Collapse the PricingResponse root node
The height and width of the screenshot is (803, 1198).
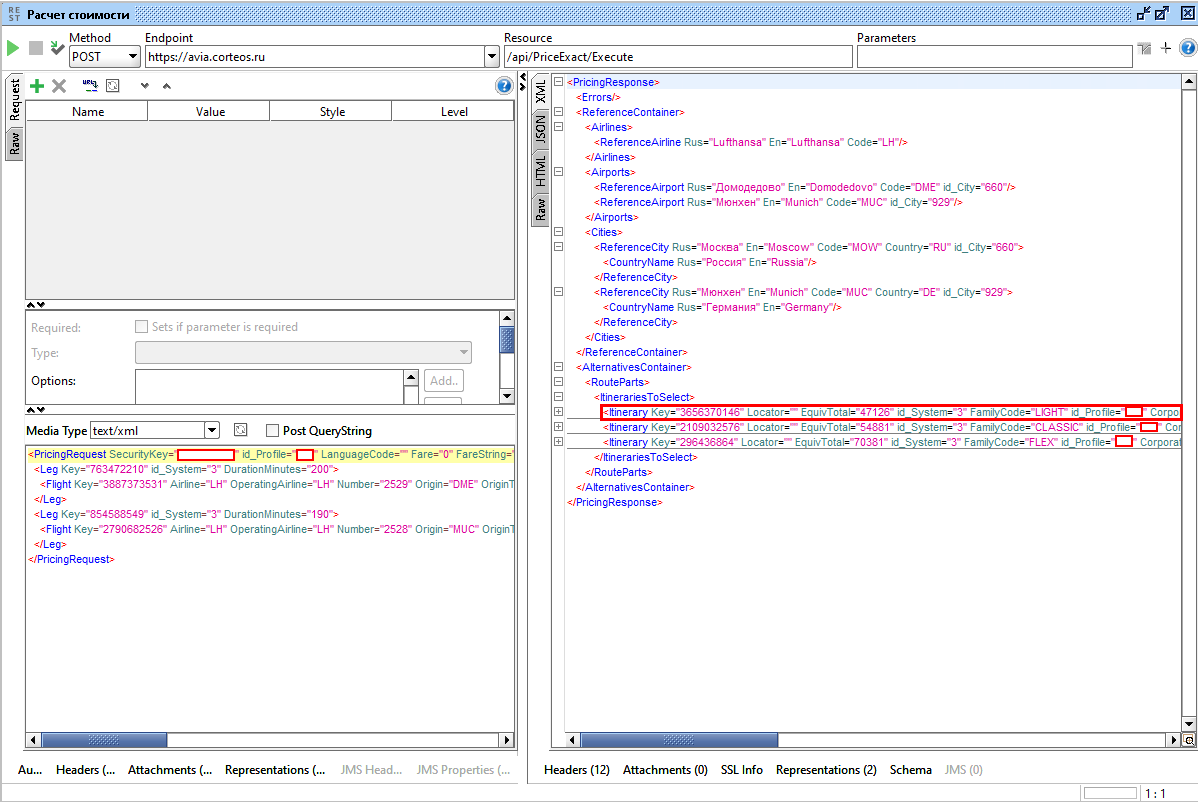tap(558, 82)
